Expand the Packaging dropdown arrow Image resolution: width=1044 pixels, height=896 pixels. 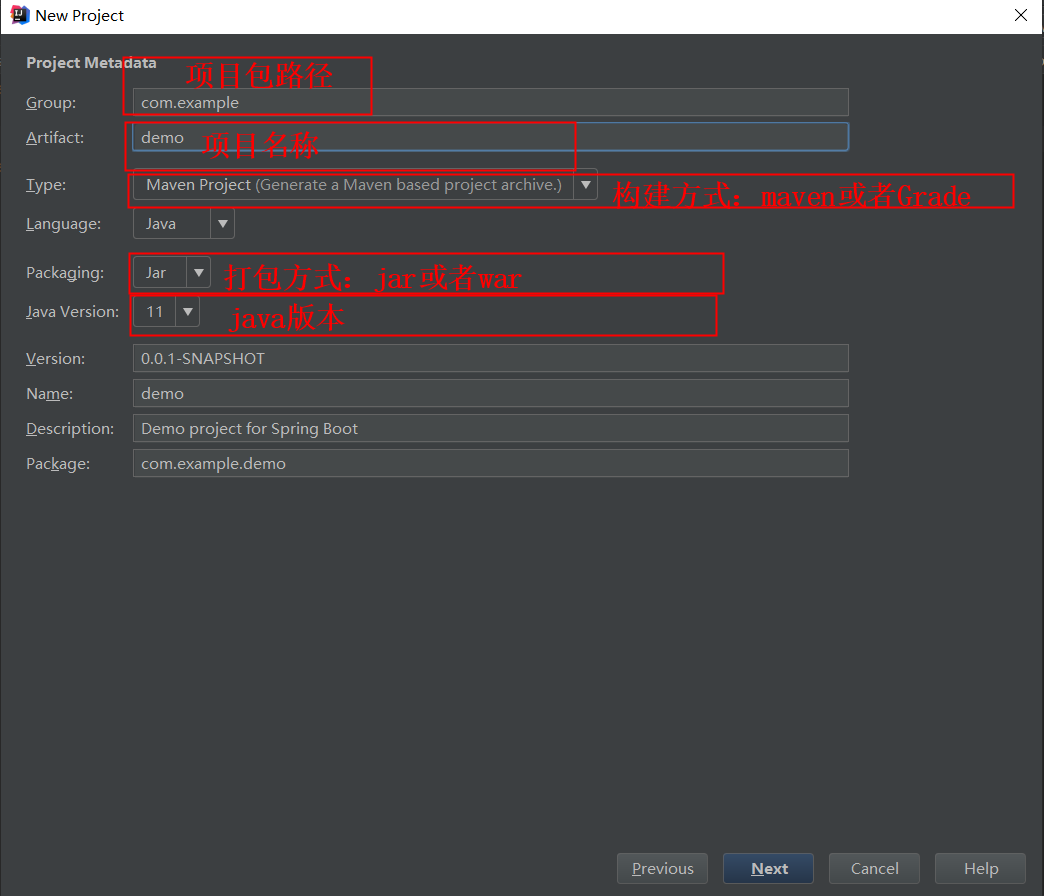[x=198, y=272]
